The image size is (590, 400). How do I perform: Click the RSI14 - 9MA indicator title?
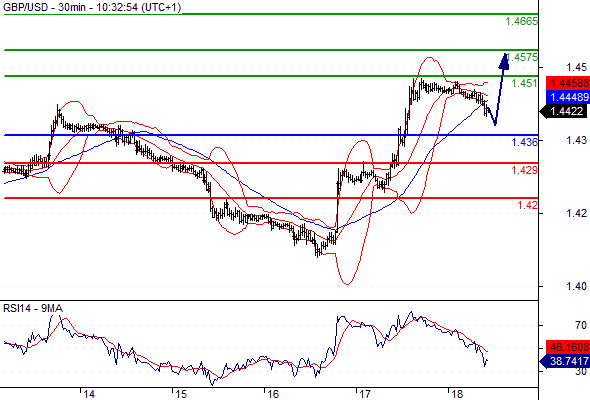(x=33, y=309)
